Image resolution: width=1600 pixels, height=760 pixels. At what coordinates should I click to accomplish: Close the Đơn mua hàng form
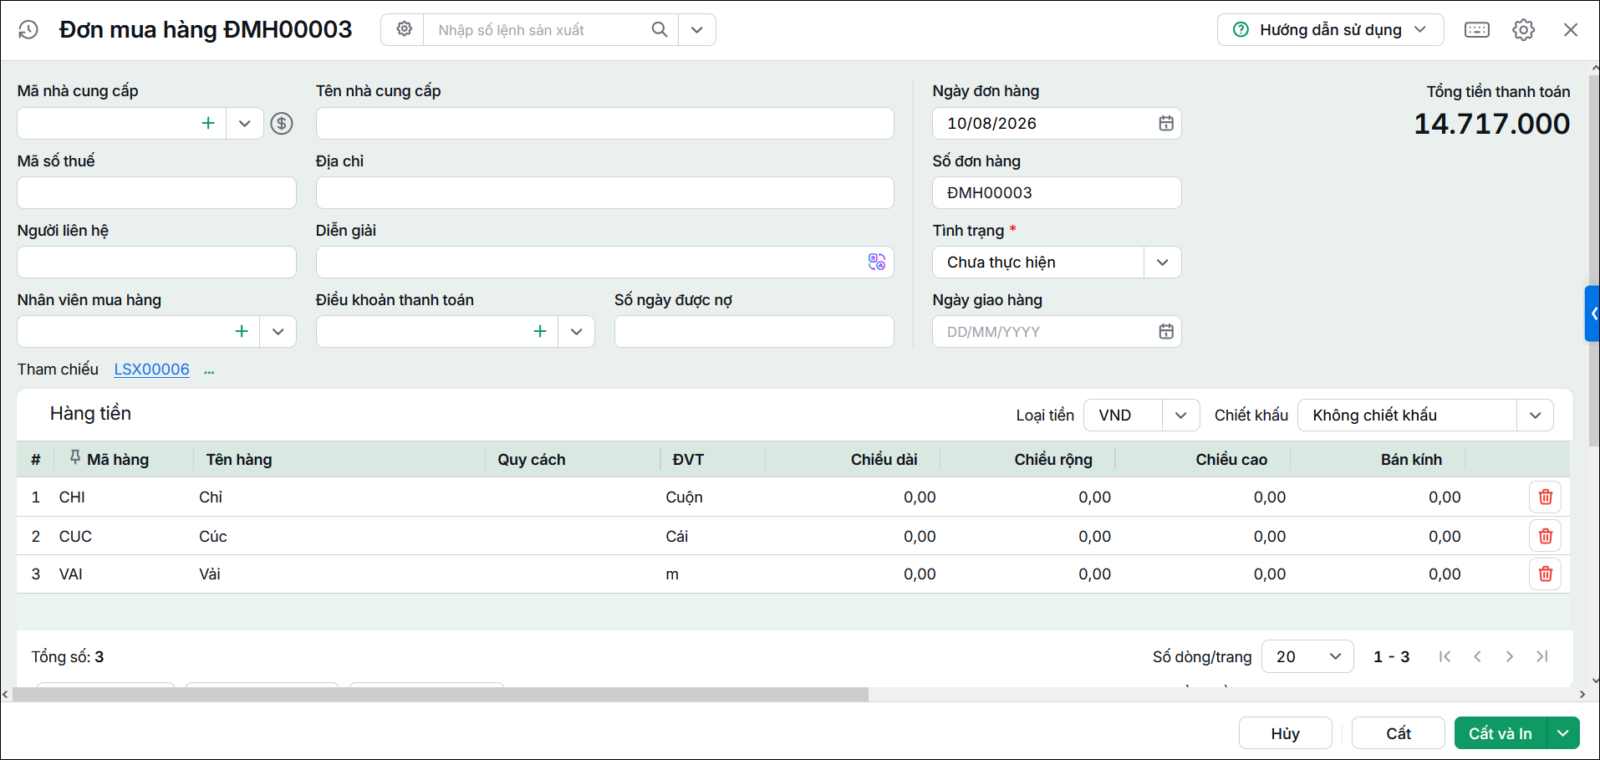(x=1571, y=30)
